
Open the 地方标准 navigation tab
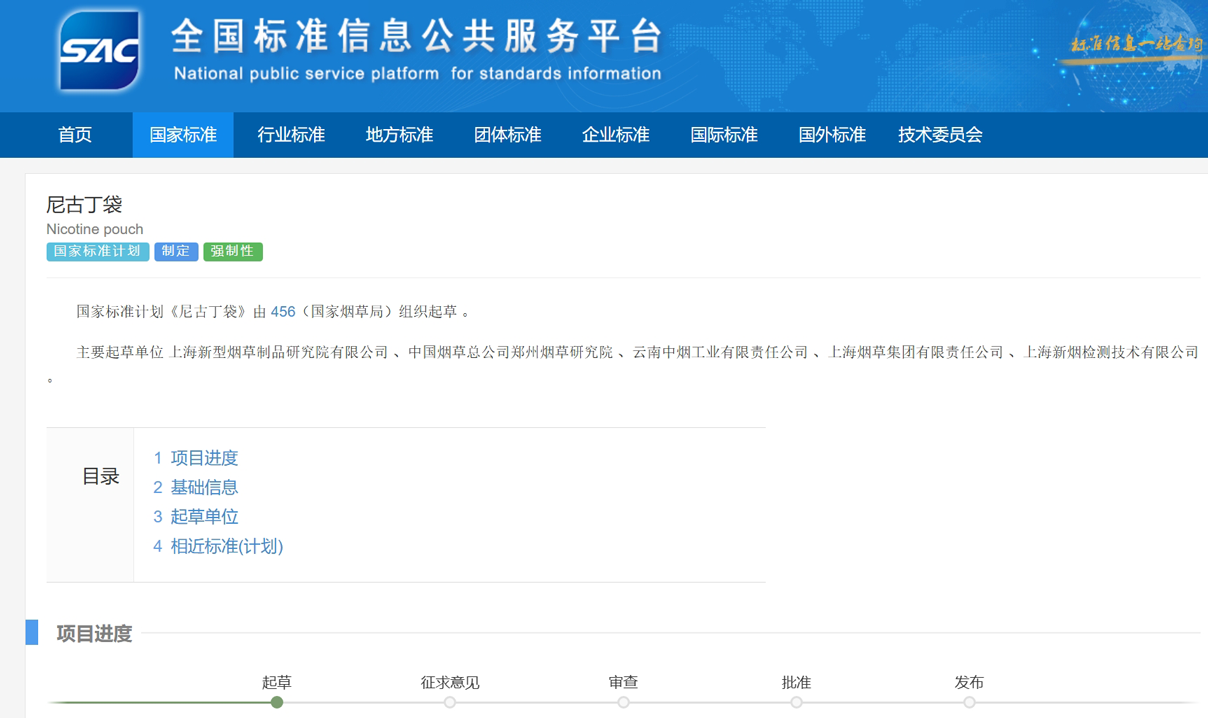coord(399,135)
